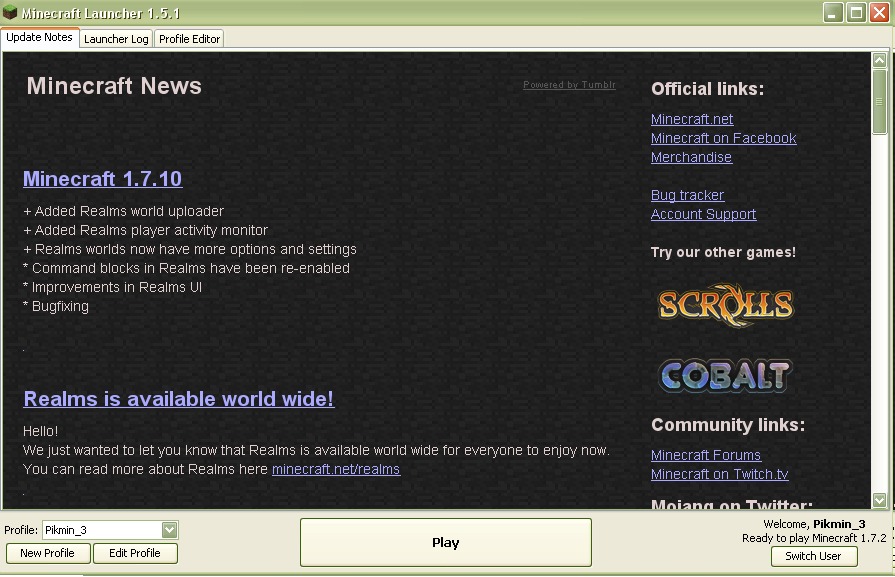Minimize the Minecraft Launcher window
The height and width of the screenshot is (577, 895).
pos(833,12)
